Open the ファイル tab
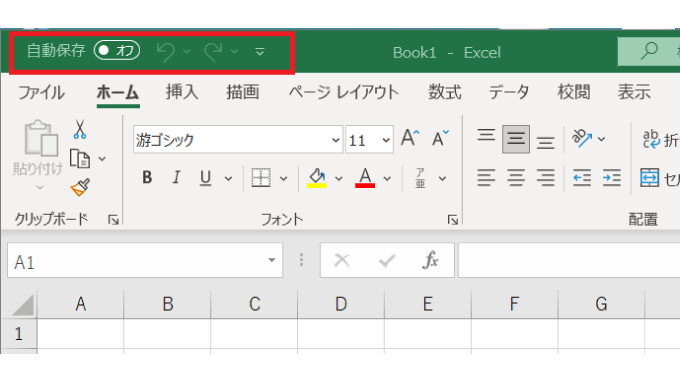Image resolution: width=680 pixels, height=383 pixels. (x=42, y=92)
